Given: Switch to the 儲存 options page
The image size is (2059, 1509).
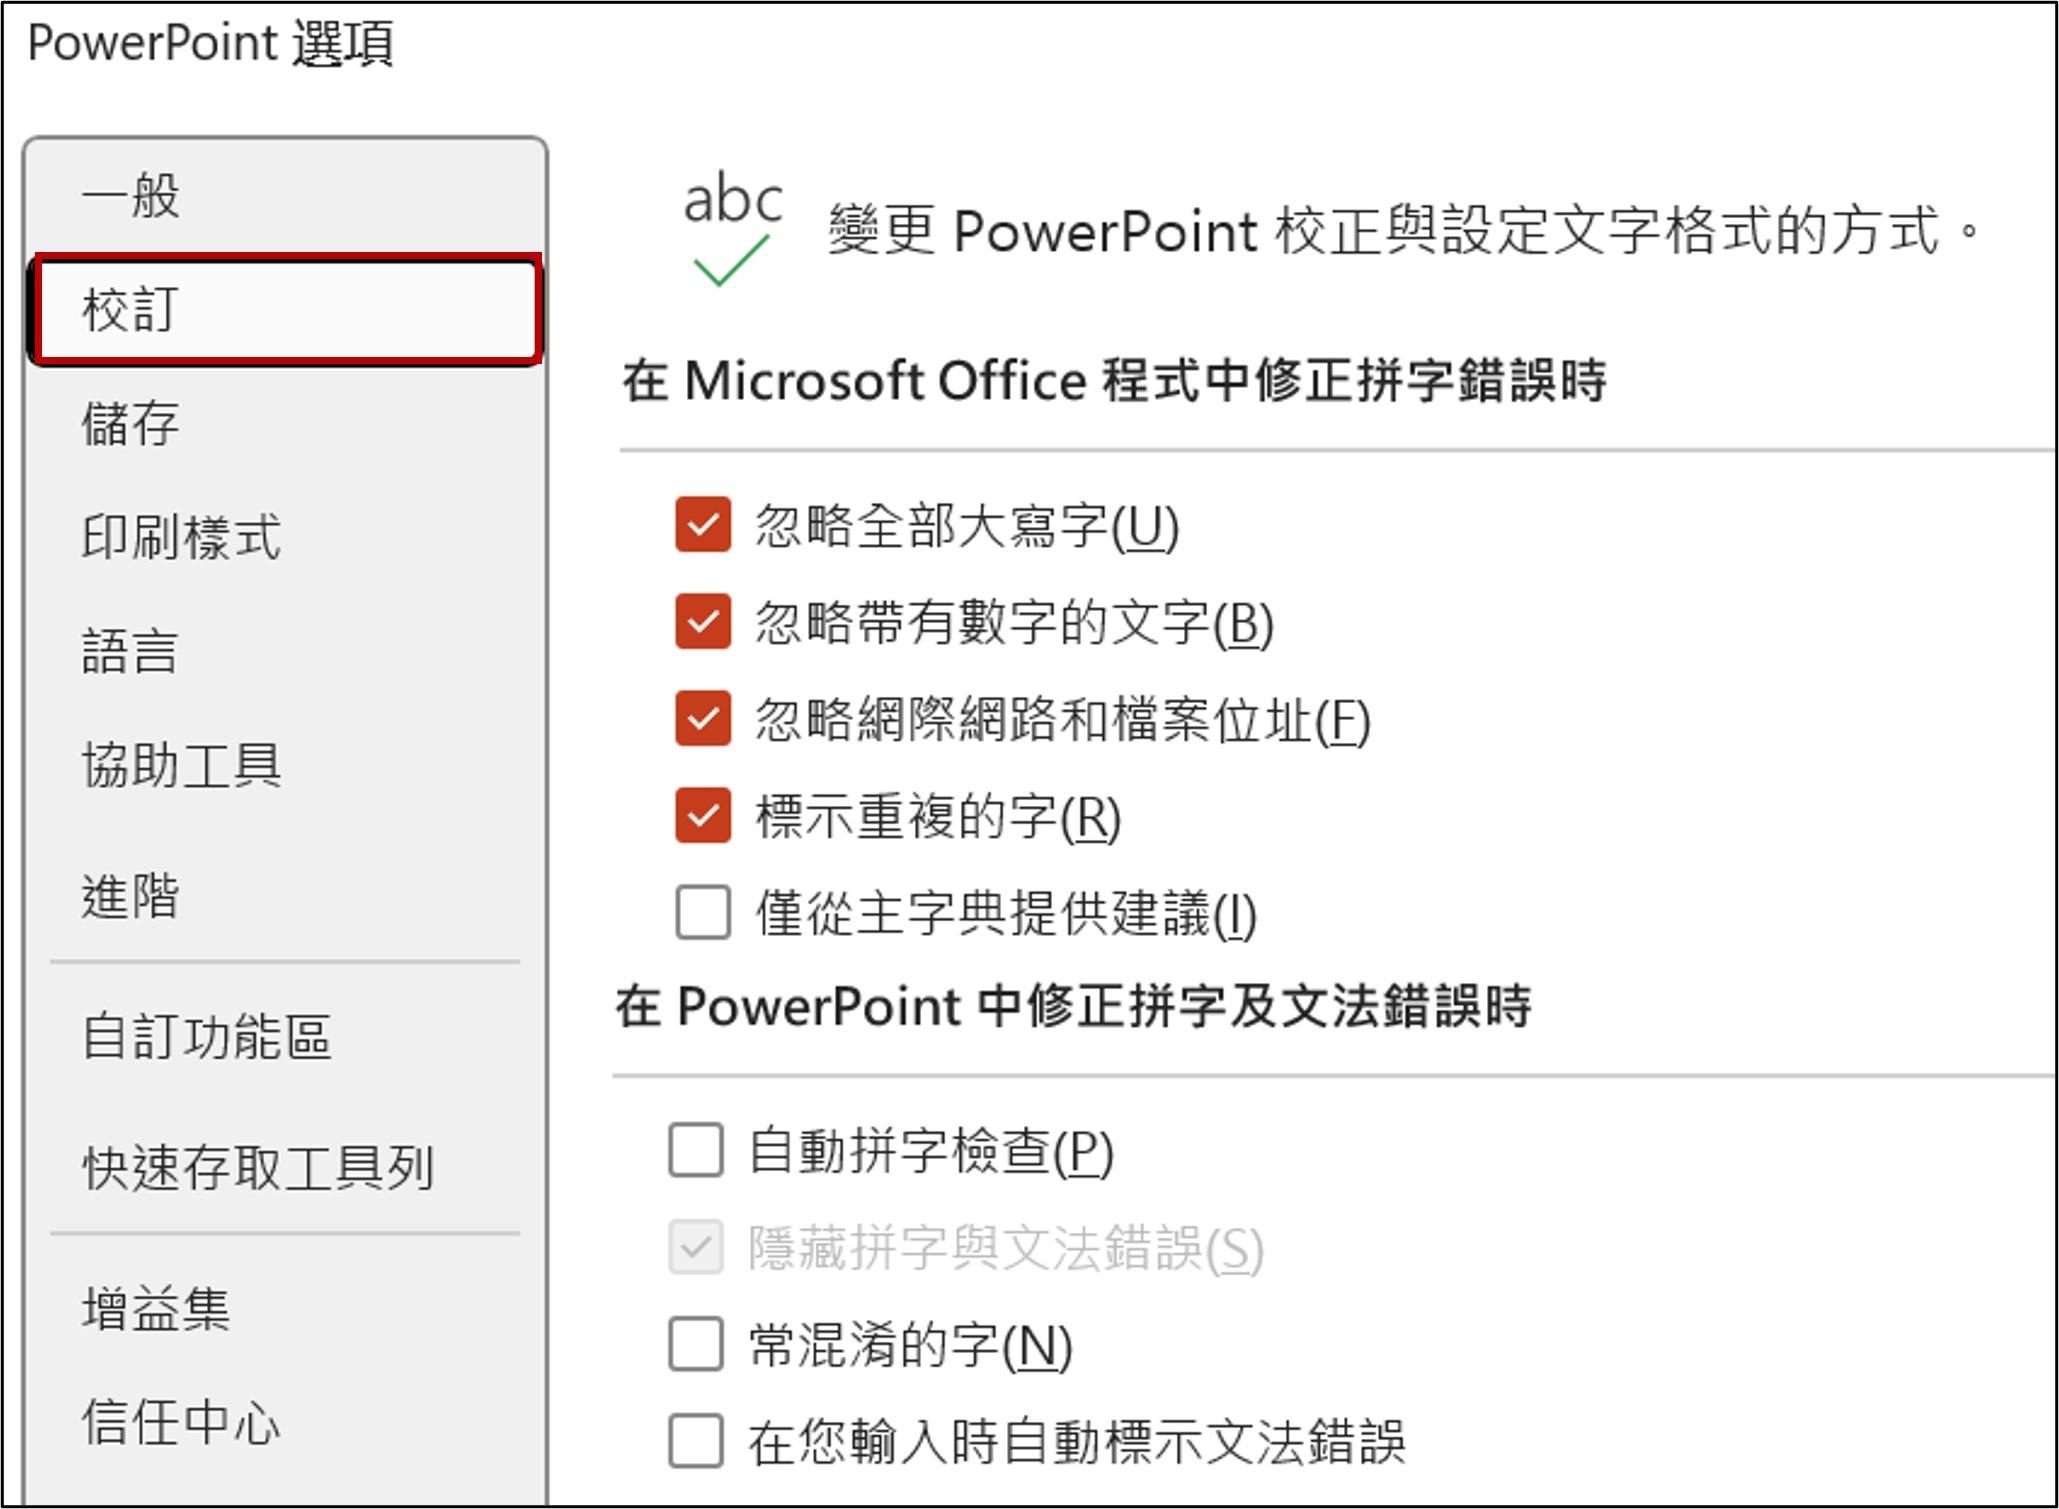Looking at the screenshot, I should pyautogui.click(x=131, y=423).
